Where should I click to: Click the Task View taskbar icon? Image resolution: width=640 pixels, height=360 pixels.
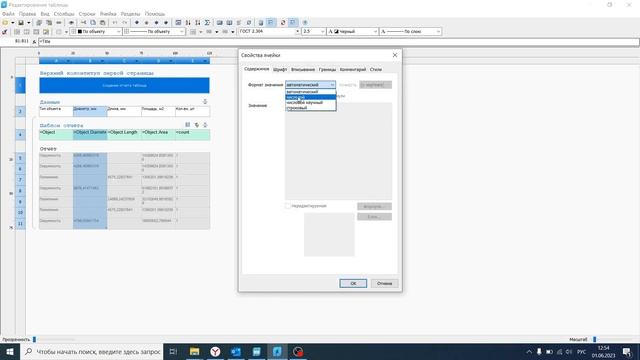coord(173,351)
